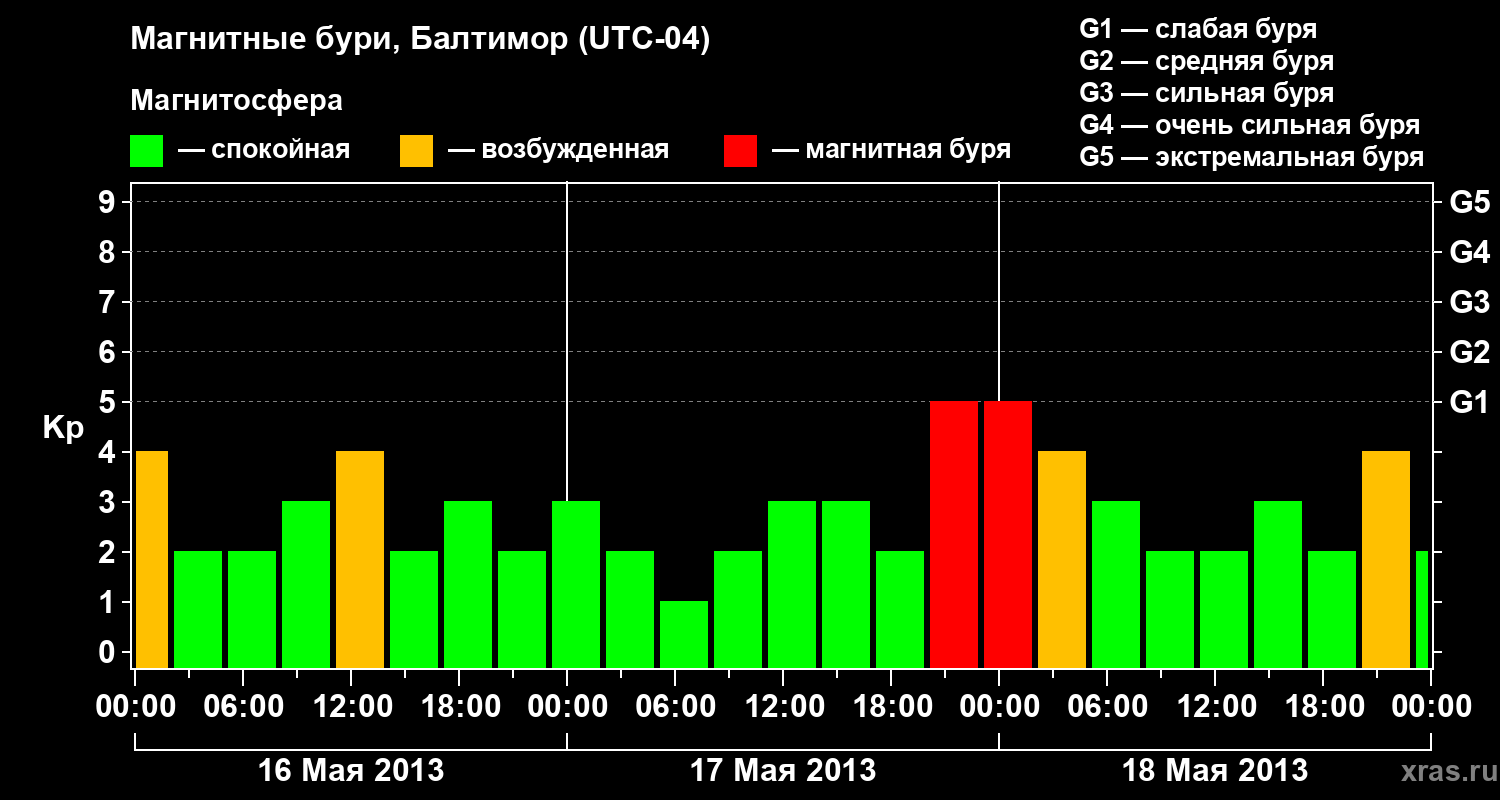Click the yellow Kp 4 bar at 12:00 May 16
The height and width of the screenshot is (800, 1500).
(x=360, y=559)
